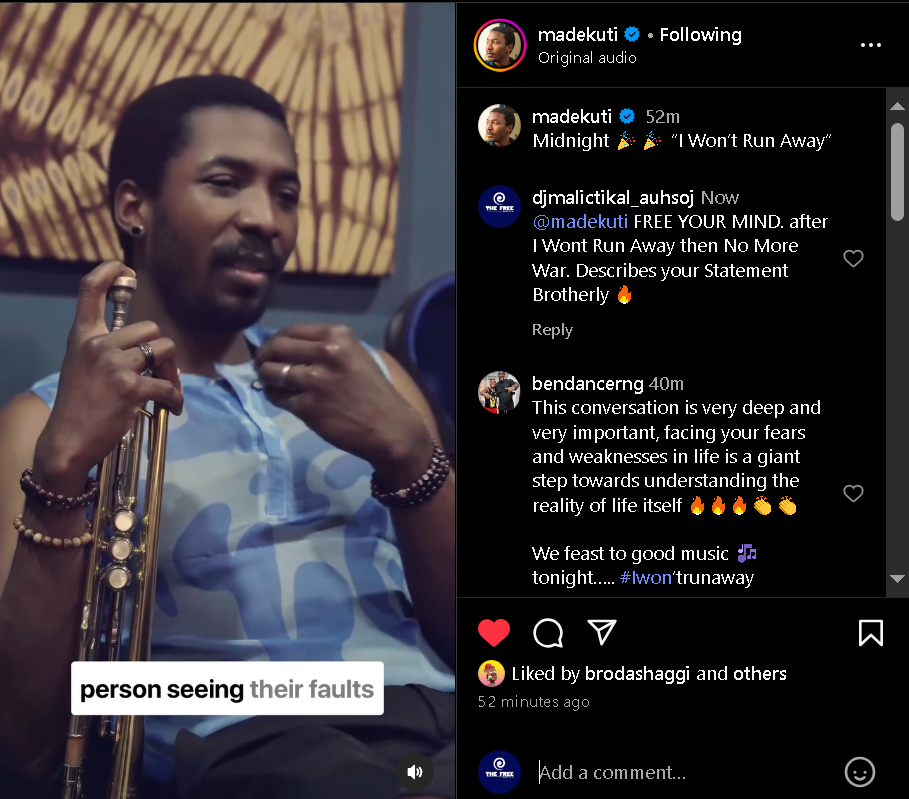The width and height of the screenshot is (909, 799).
Task: Click the Following button in header
Action: pyautogui.click(x=700, y=35)
